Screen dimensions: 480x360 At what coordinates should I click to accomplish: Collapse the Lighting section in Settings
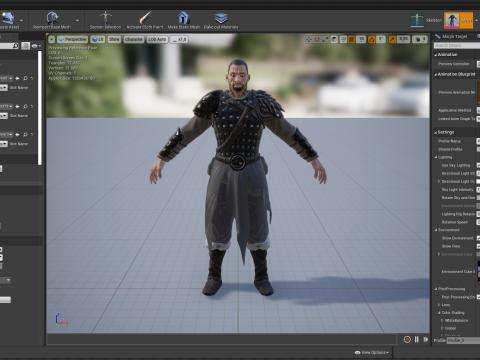pos(436,157)
